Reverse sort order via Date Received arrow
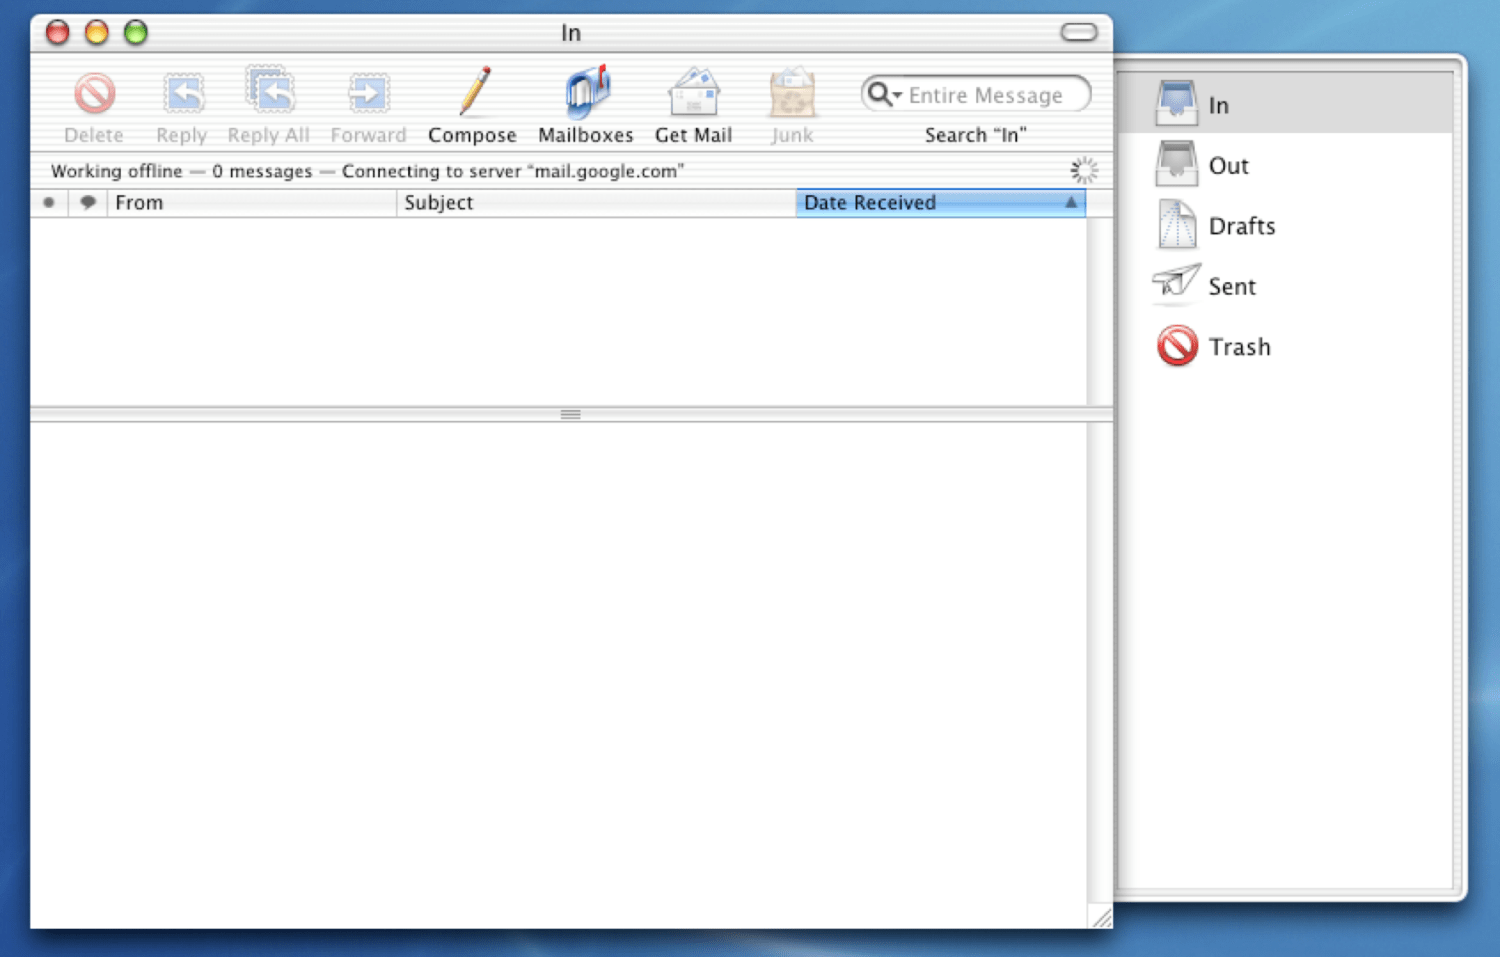Image resolution: width=1500 pixels, height=957 pixels. (x=1071, y=202)
